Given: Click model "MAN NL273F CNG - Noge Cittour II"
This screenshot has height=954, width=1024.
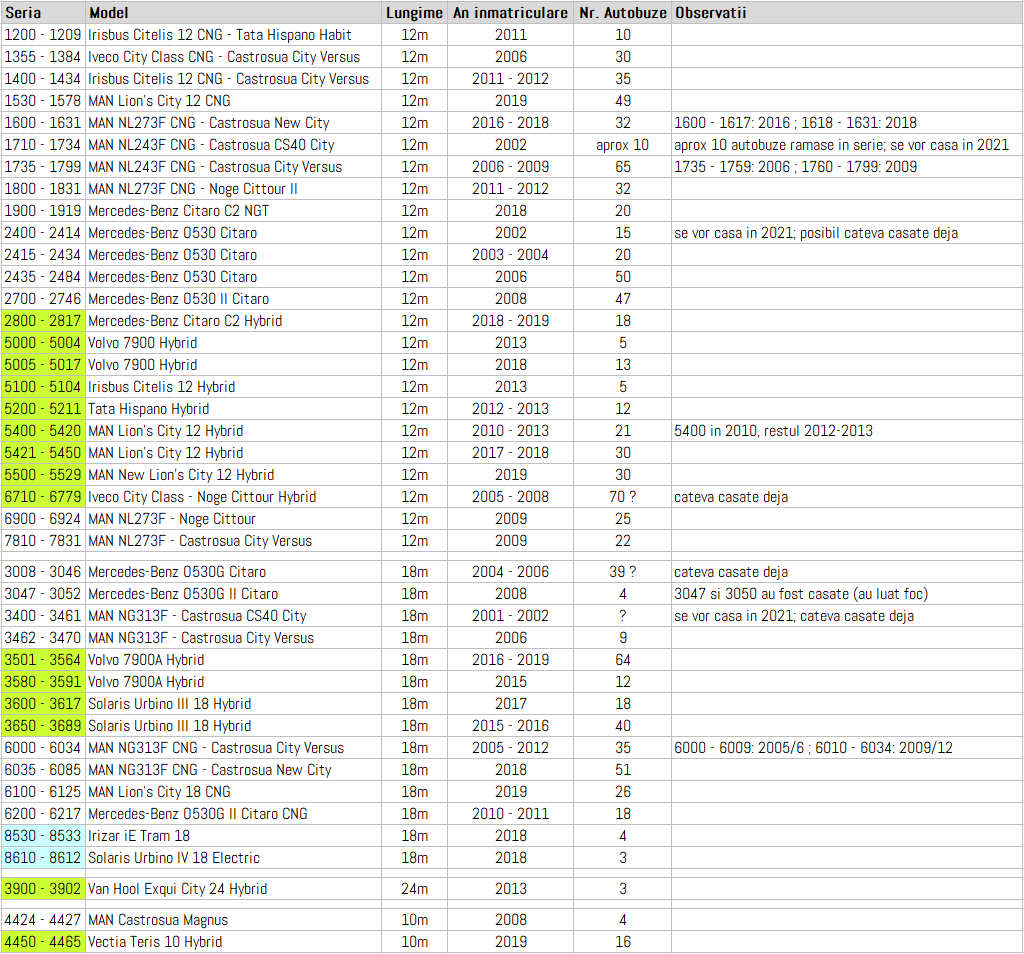Looking at the screenshot, I should [x=193, y=189].
